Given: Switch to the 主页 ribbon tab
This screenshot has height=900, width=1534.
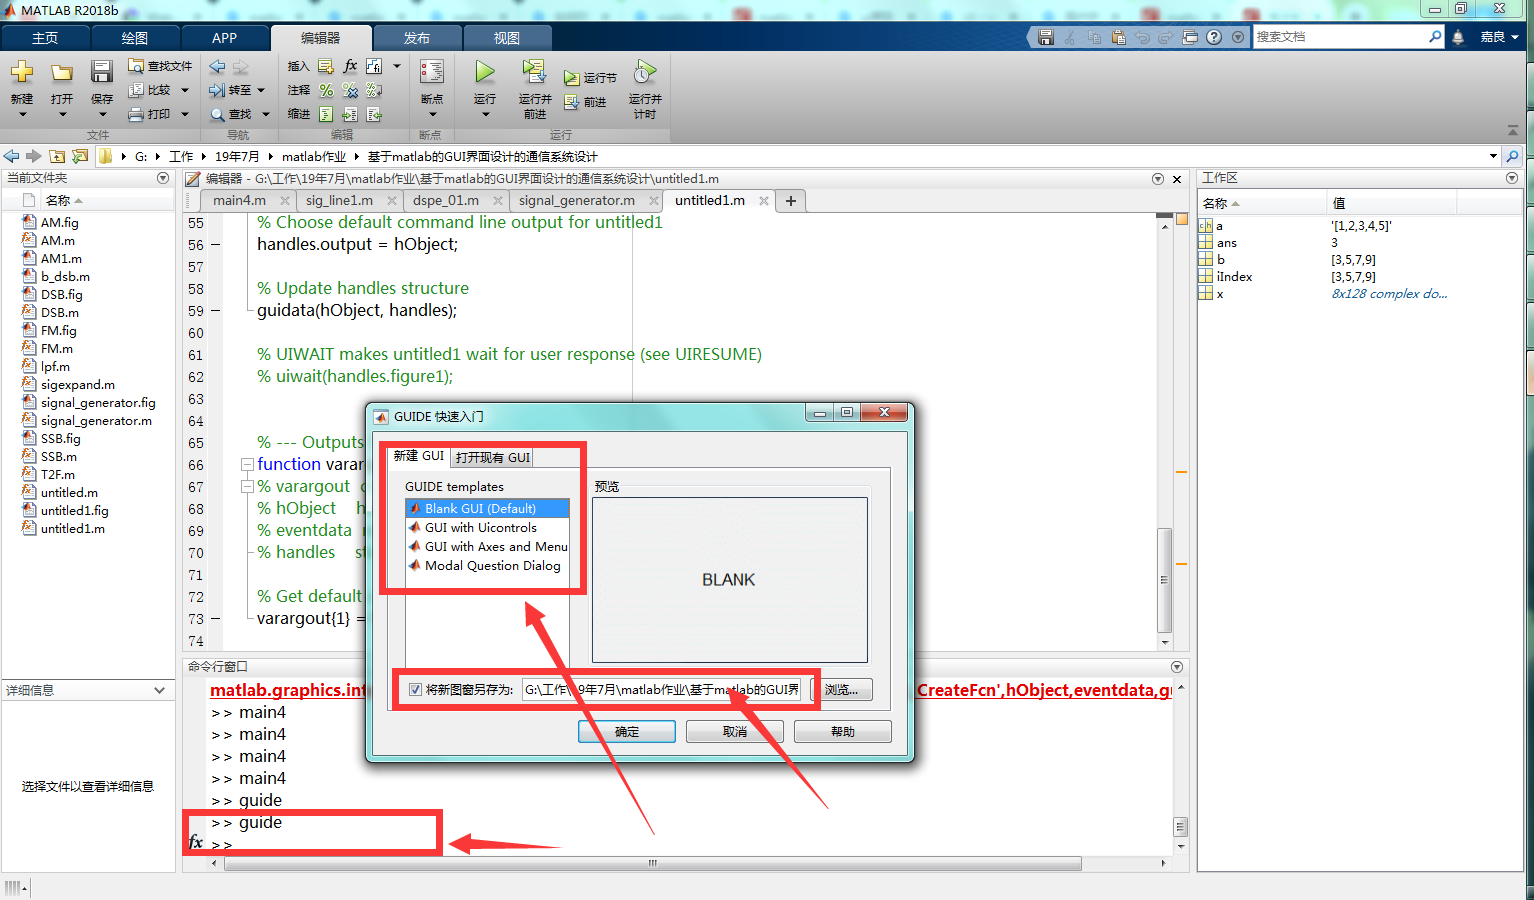Looking at the screenshot, I should coord(45,38).
